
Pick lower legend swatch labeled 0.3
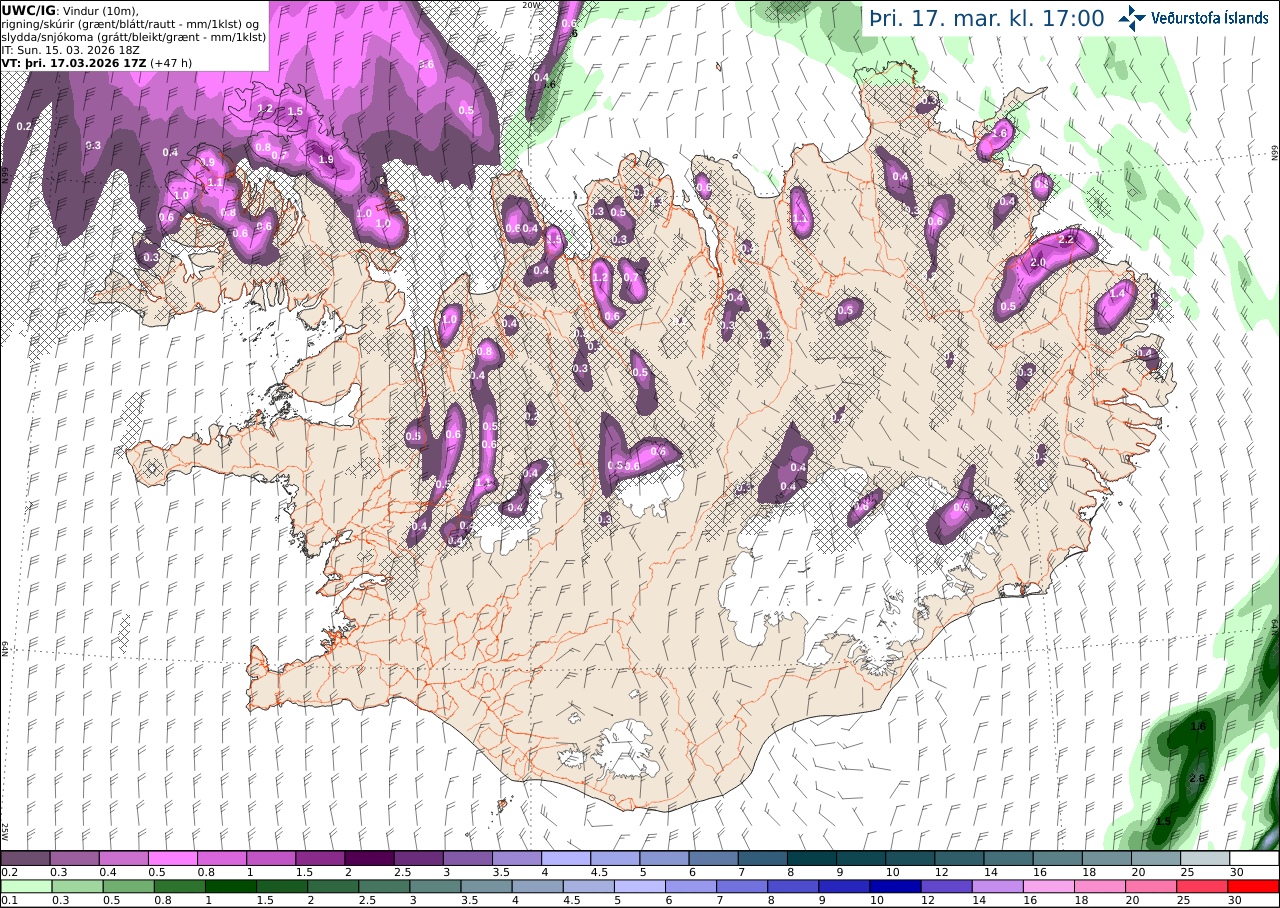click(x=77, y=886)
